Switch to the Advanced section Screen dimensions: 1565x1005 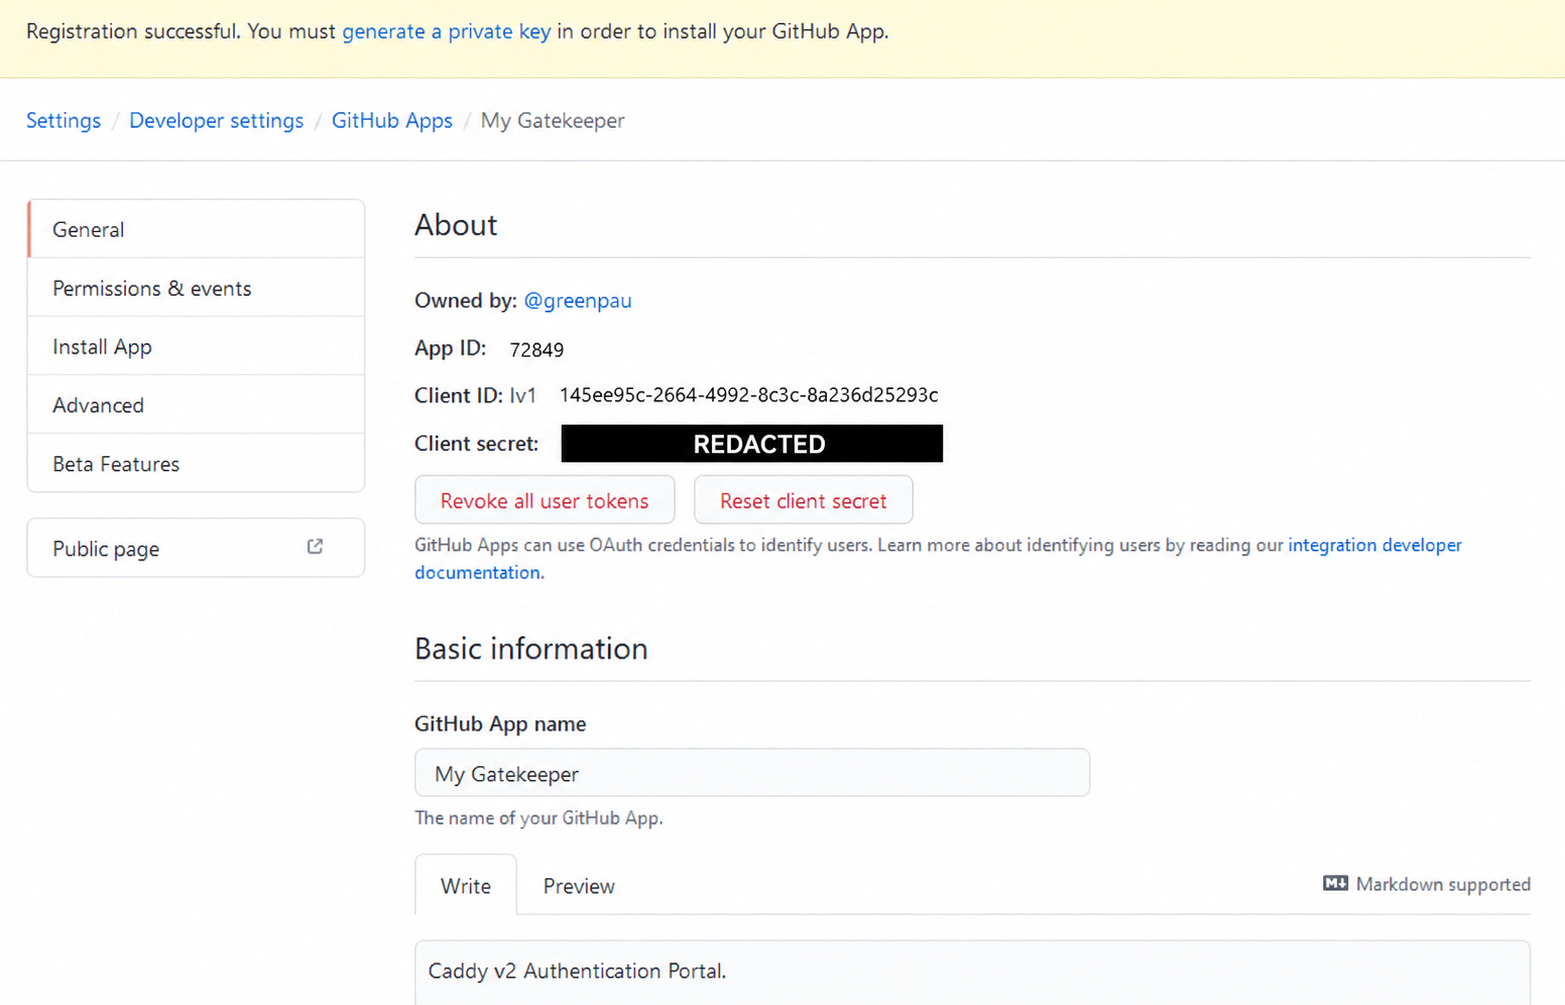196,404
